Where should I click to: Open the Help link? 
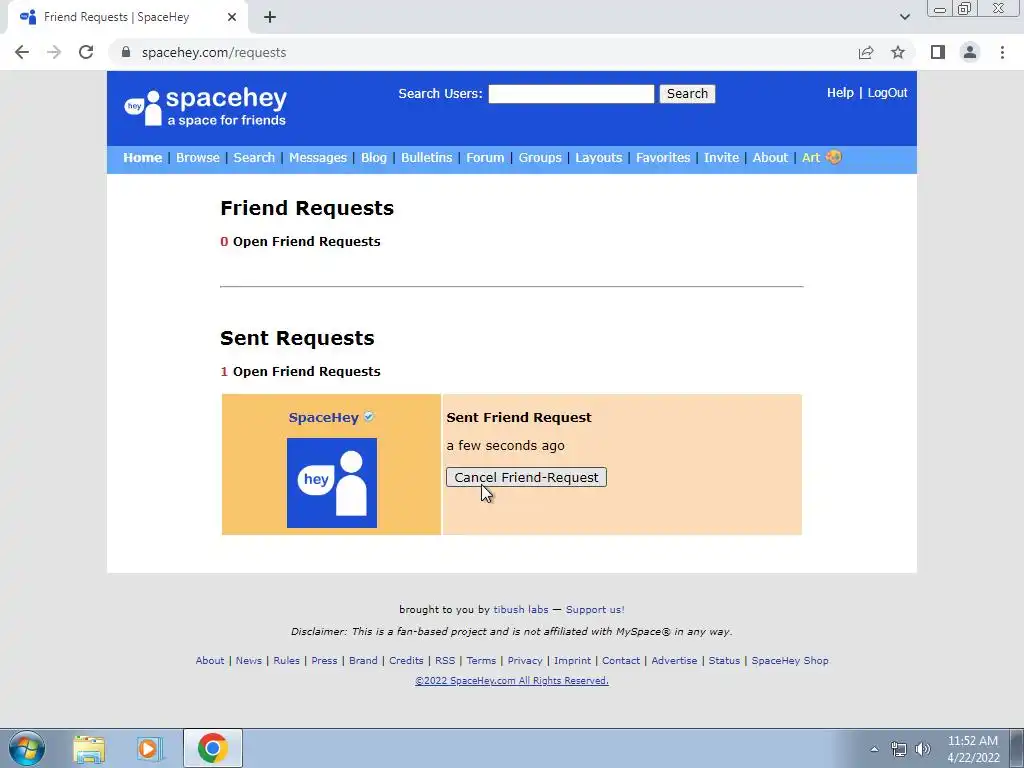pos(840,93)
